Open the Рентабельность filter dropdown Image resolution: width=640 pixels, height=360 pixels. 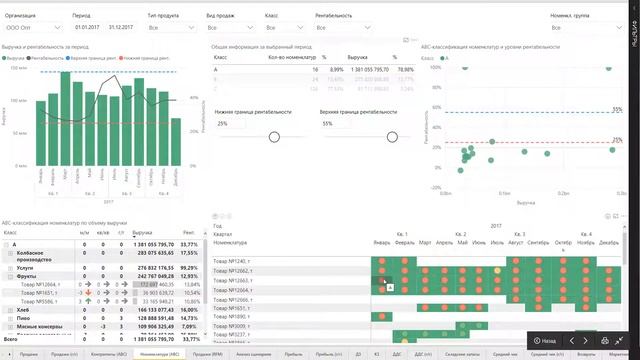pos(343,28)
